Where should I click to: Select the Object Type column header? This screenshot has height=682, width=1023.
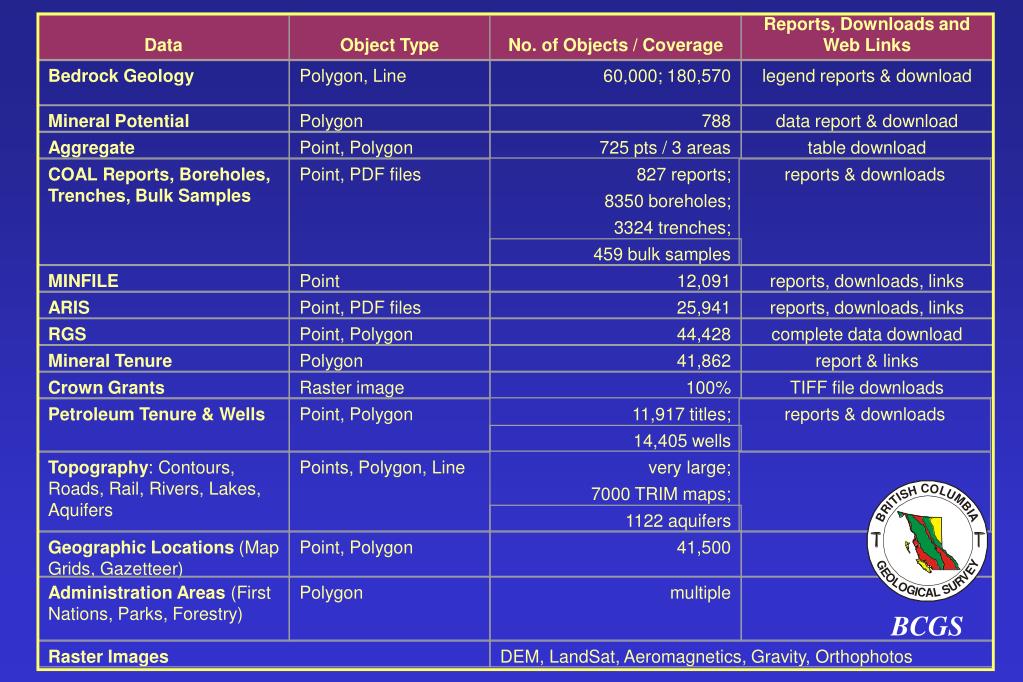(389, 45)
